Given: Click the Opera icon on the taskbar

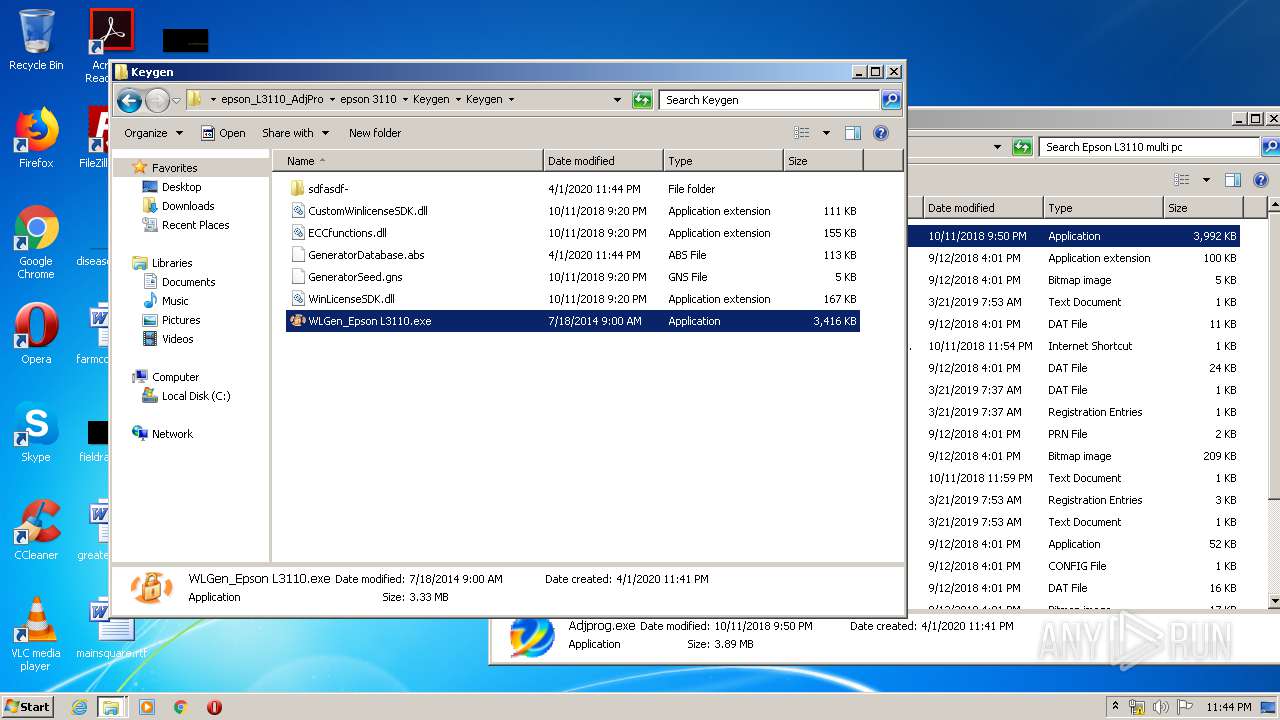Looking at the screenshot, I should pos(214,707).
